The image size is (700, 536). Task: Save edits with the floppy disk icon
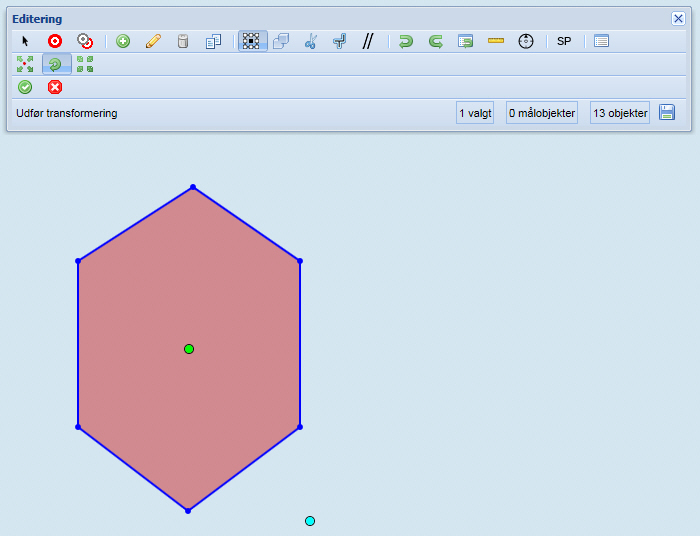coord(667,112)
